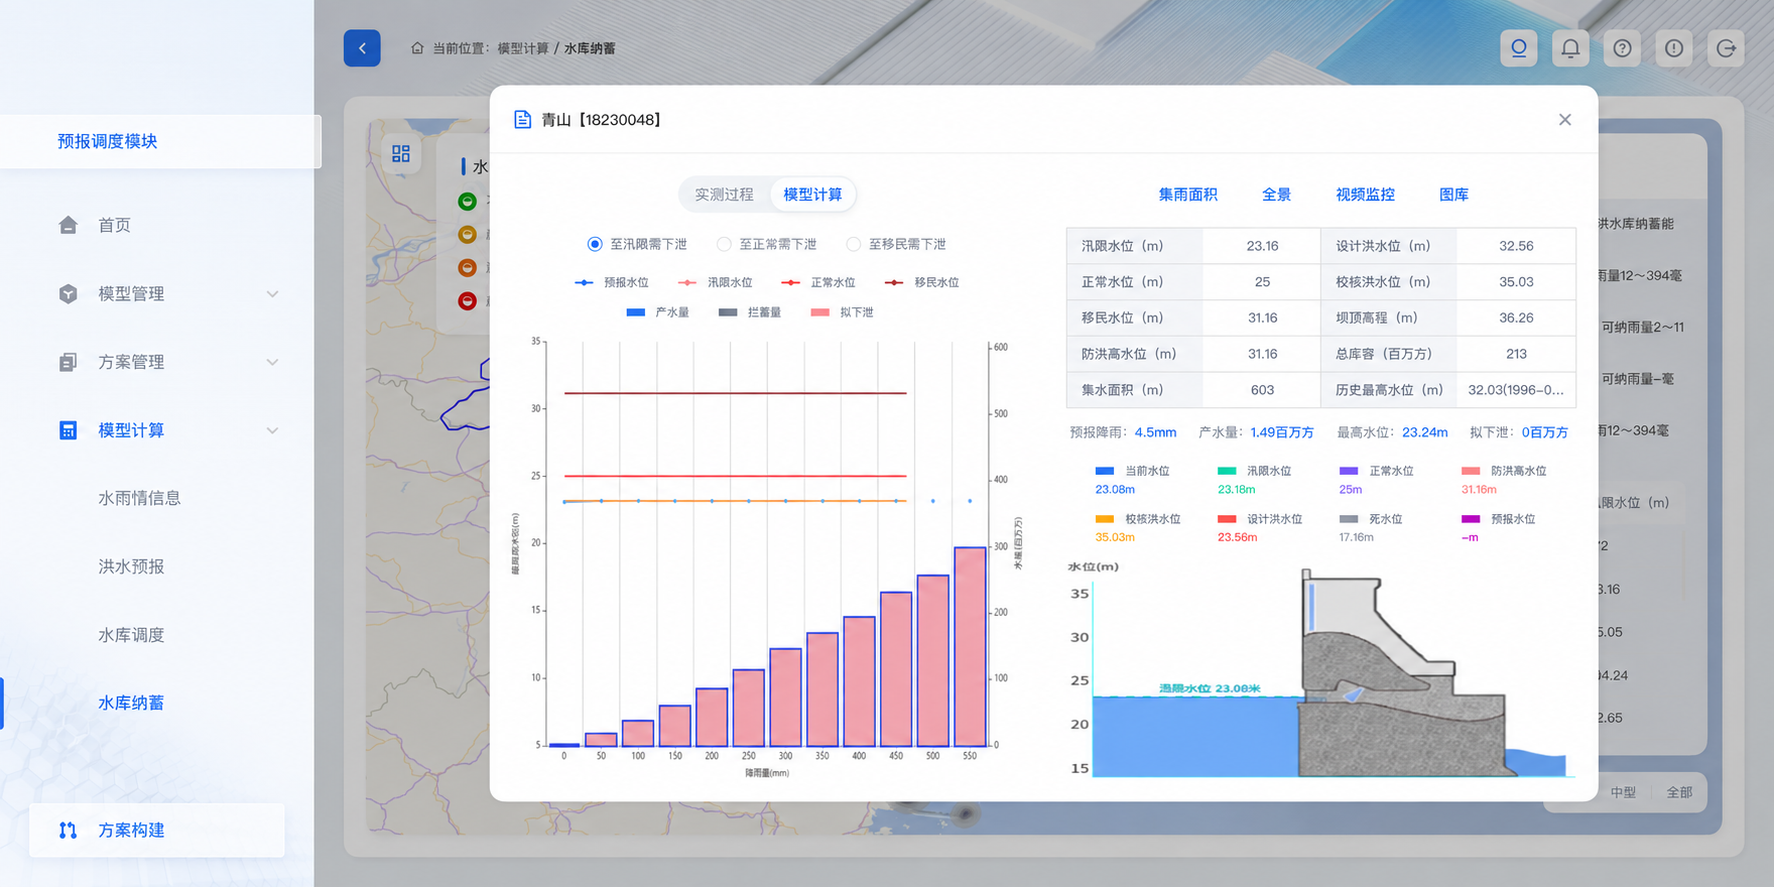
Task: Click the 全部 filter in background panel
Action: [1679, 792]
